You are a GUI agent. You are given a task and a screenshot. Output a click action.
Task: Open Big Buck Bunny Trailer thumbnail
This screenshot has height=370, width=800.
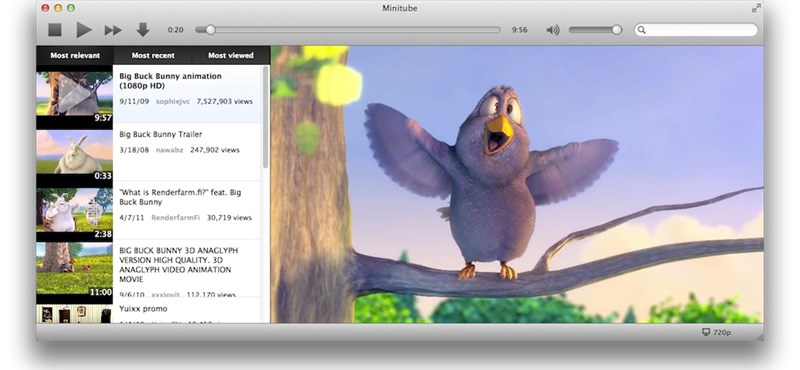click(x=74, y=152)
